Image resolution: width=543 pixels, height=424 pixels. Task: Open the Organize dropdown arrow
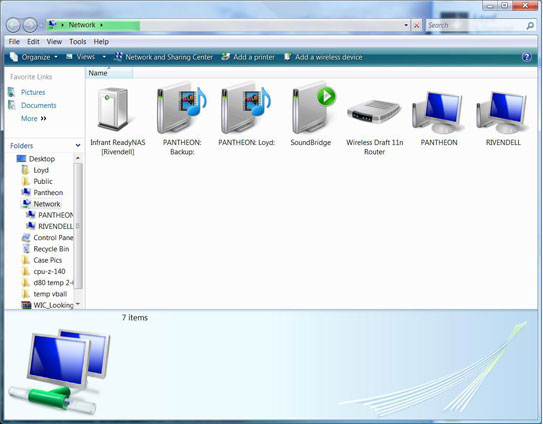pyautogui.click(x=56, y=57)
